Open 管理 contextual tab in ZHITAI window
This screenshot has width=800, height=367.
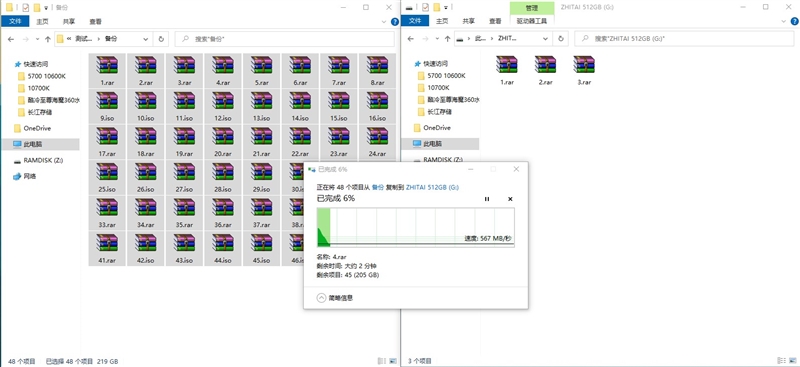[532, 8]
